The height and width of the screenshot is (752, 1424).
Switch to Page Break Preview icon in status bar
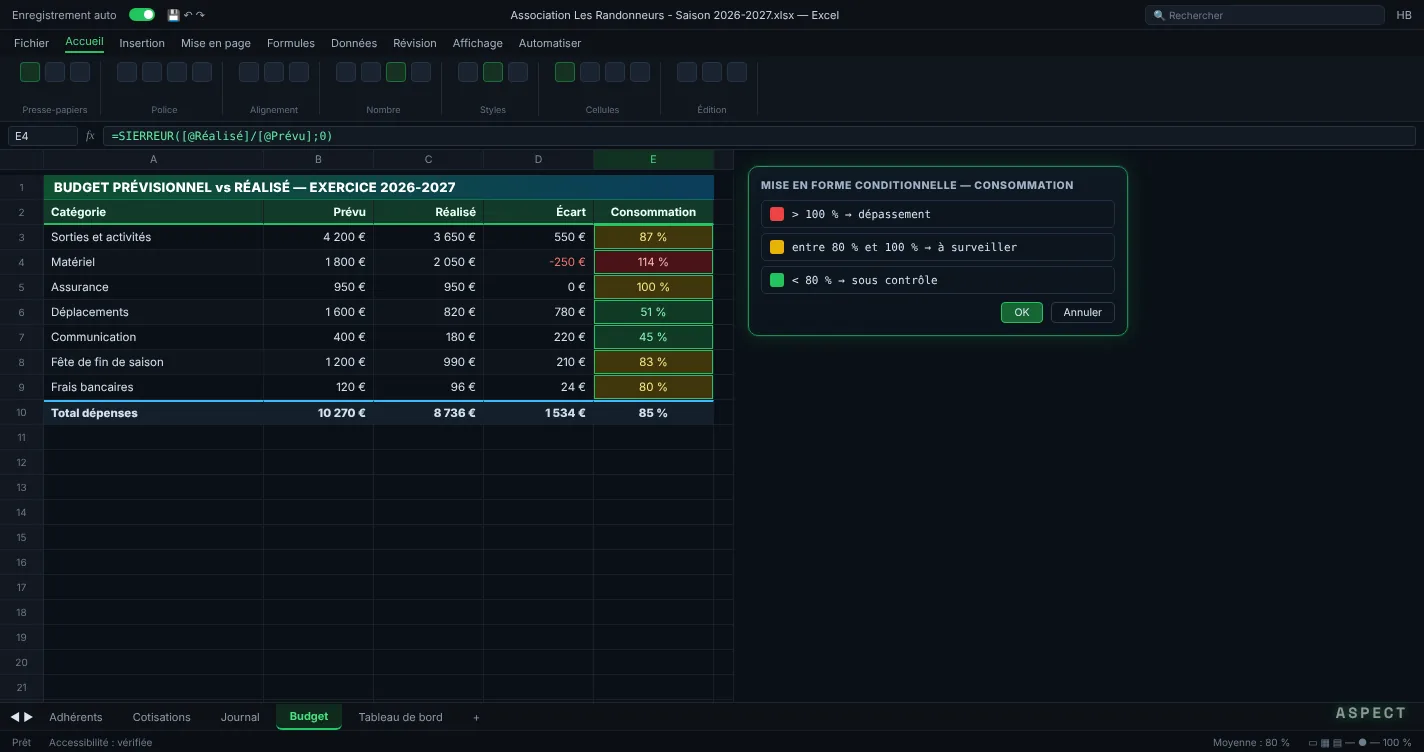[1337, 743]
